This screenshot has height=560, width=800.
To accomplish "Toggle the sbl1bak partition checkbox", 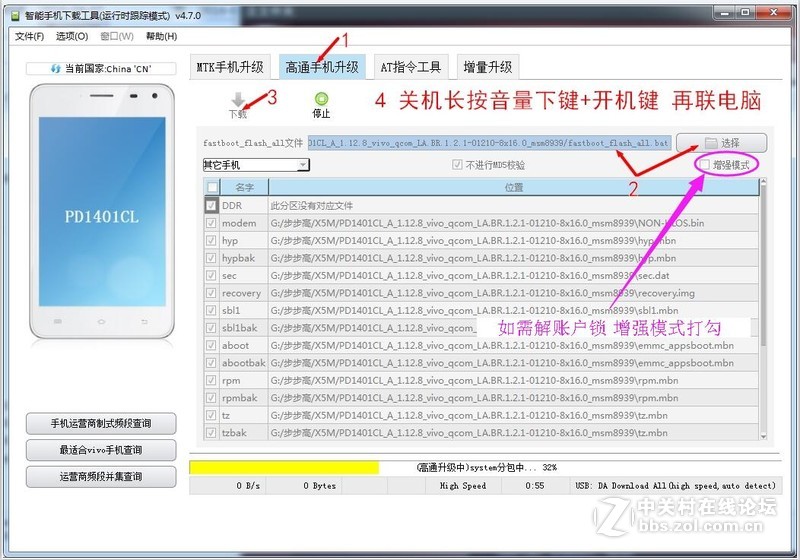I will [x=211, y=328].
